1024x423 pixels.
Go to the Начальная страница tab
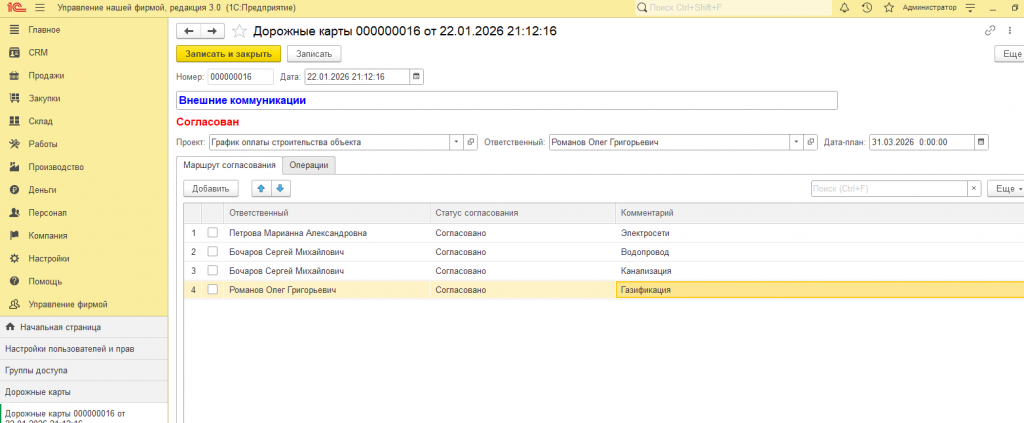(84, 327)
